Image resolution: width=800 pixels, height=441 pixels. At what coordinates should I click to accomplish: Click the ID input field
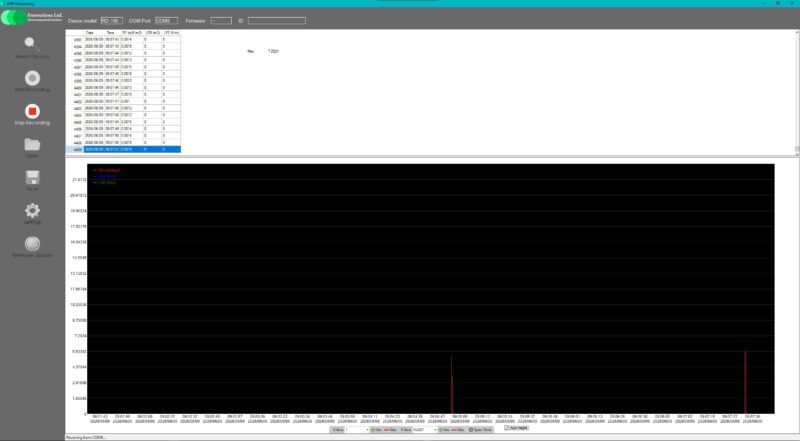coord(277,21)
